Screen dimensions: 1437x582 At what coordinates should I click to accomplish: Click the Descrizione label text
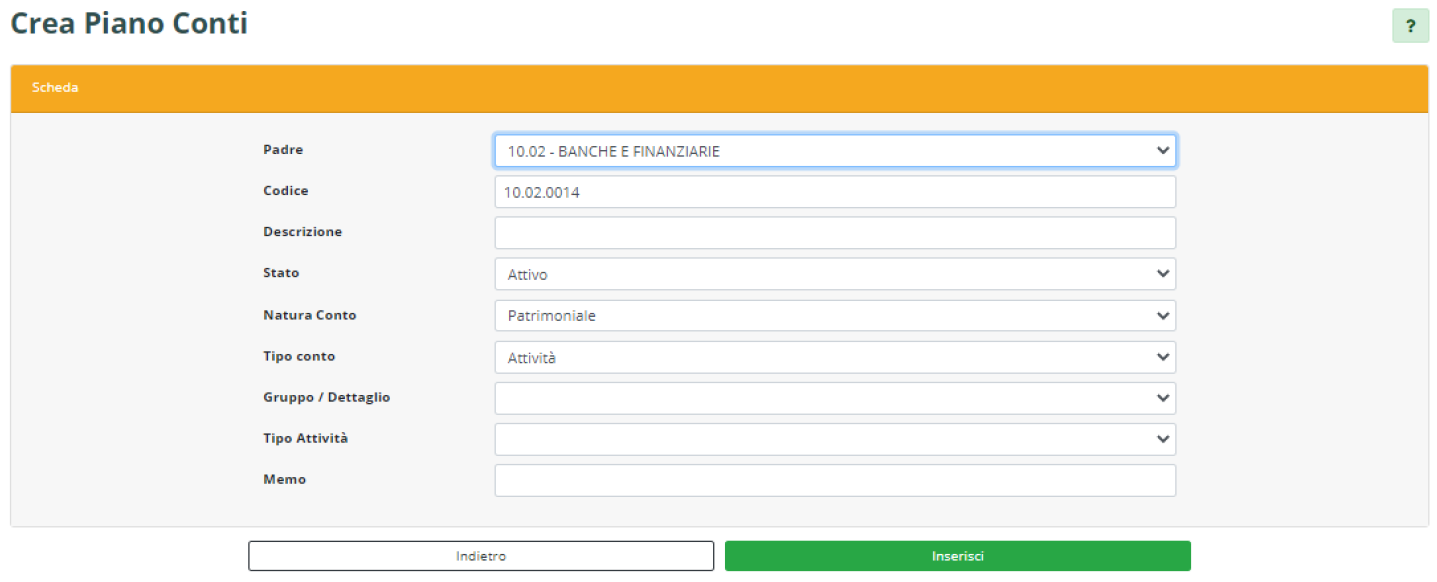[x=302, y=232]
